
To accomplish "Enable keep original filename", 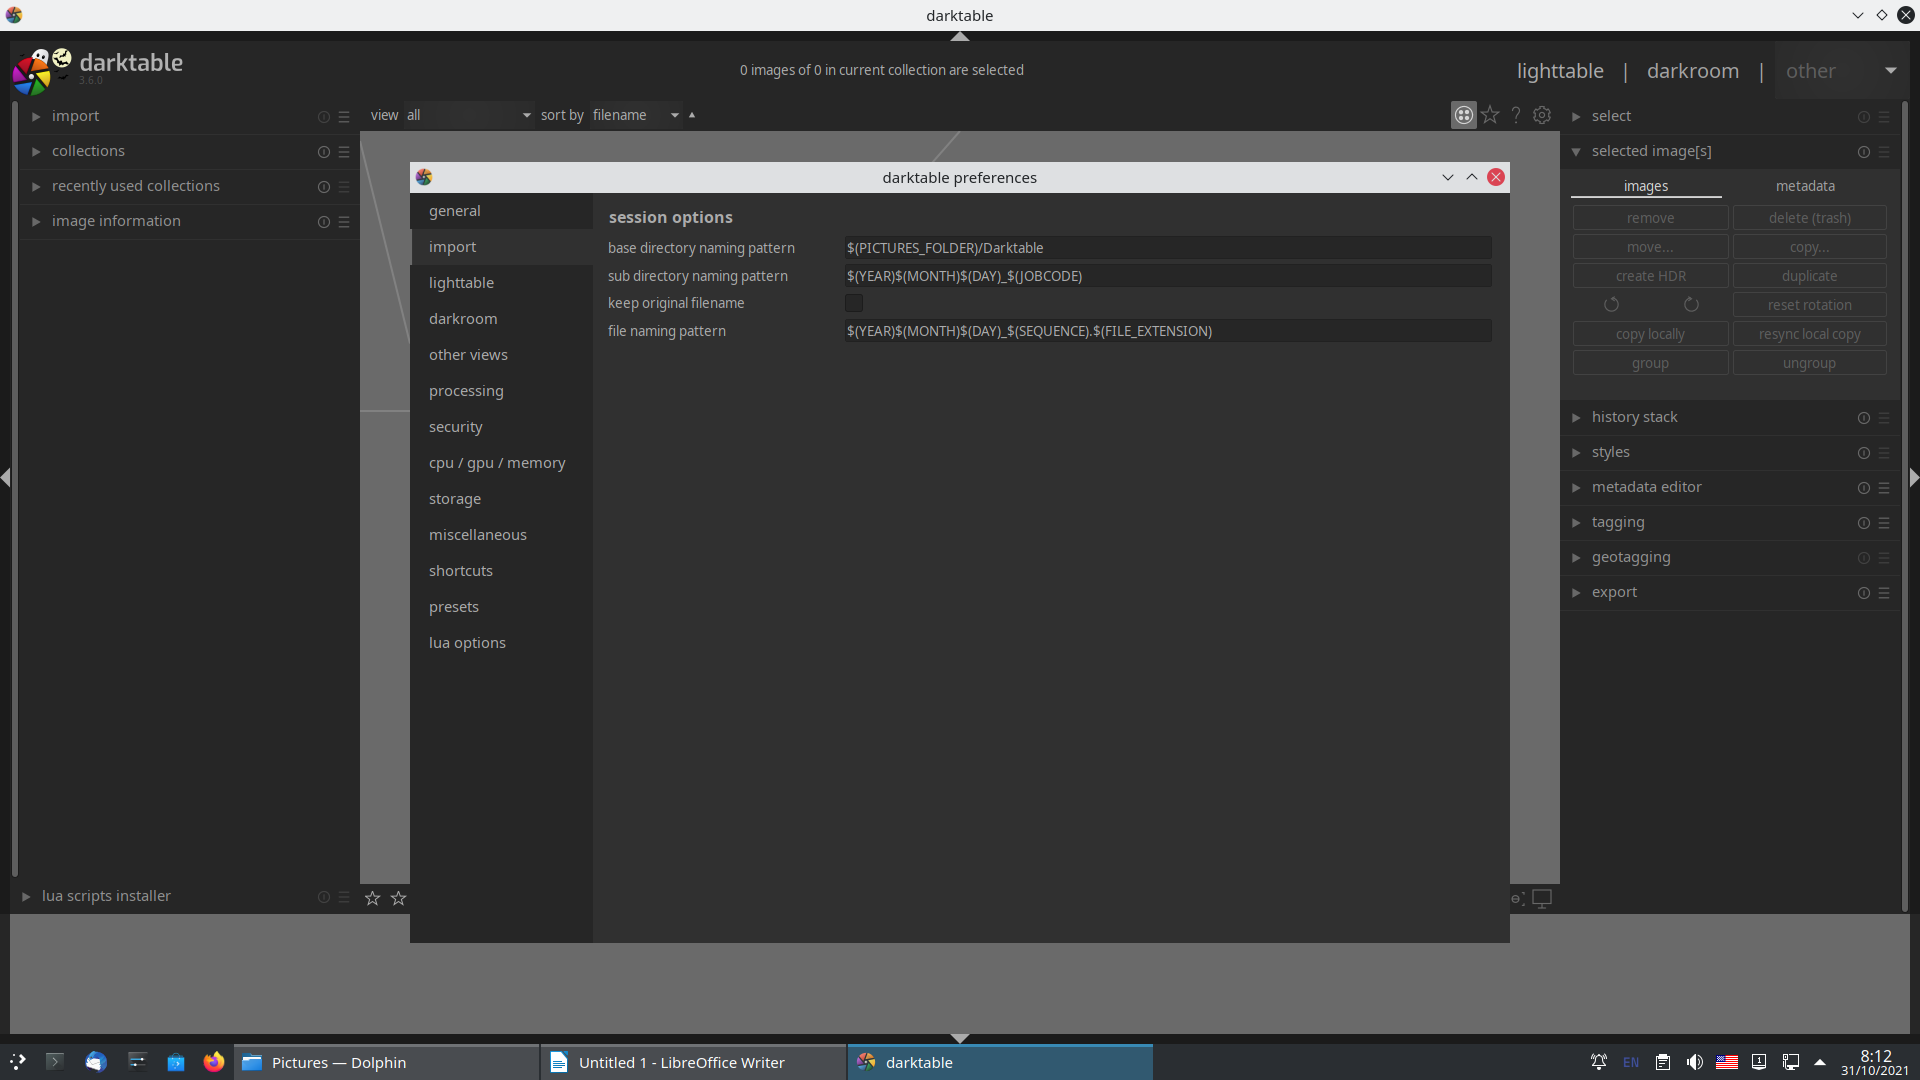I will point(854,303).
